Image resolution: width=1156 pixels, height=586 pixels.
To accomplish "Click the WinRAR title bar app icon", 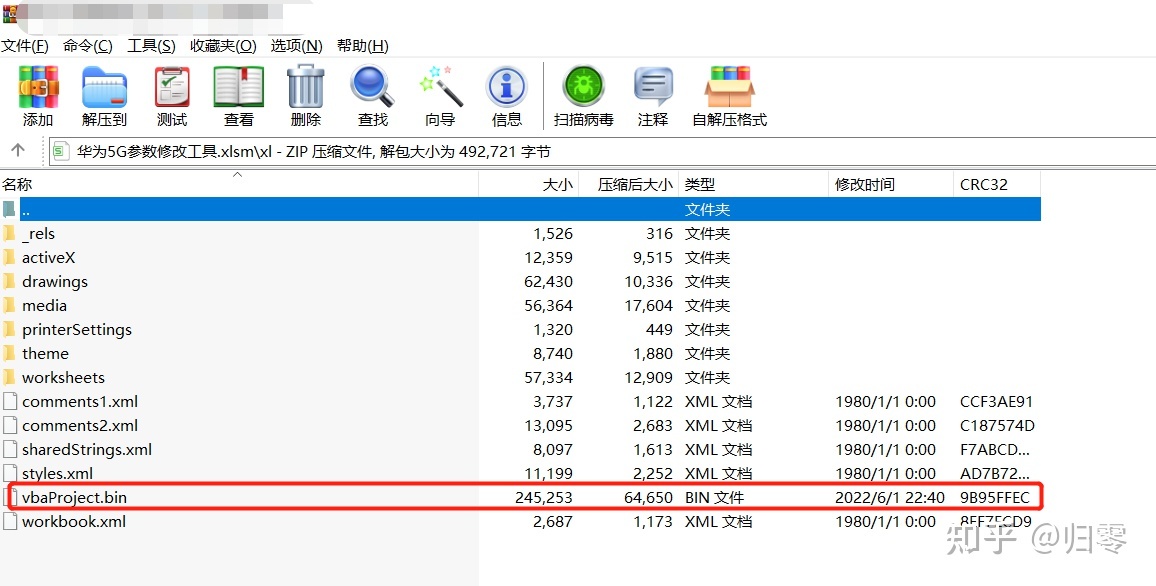I will pyautogui.click(x=9, y=12).
